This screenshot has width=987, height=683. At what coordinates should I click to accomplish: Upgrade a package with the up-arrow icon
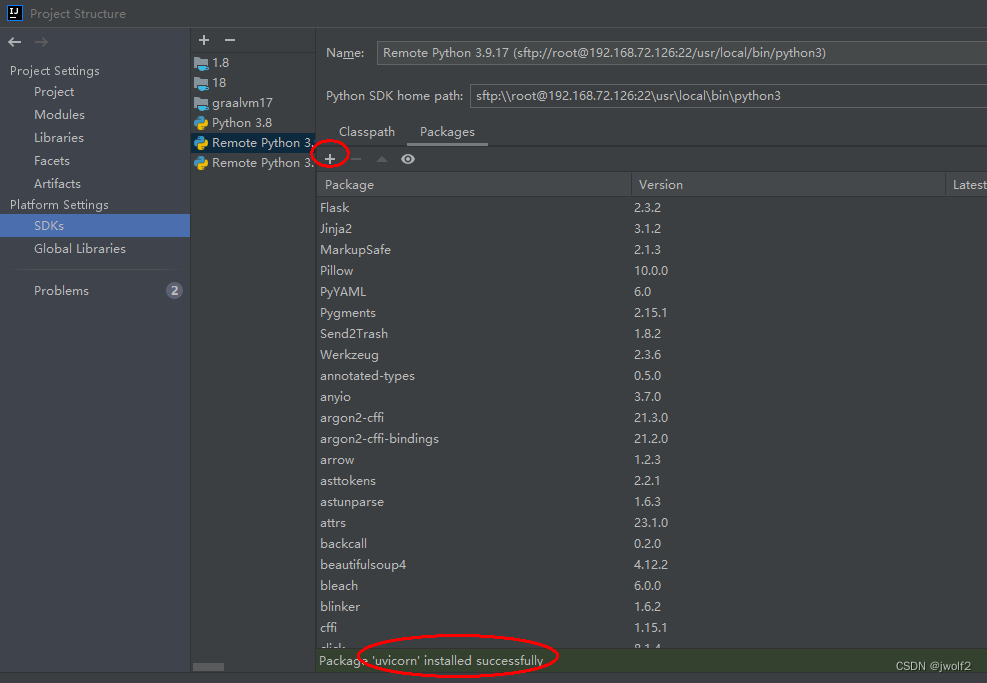[x=381, y=158]
